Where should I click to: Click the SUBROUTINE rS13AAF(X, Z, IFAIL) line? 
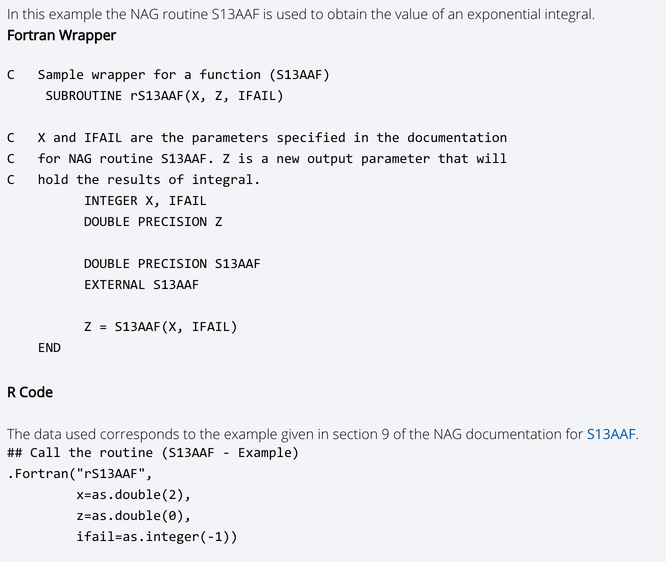(x=164, y=96)
